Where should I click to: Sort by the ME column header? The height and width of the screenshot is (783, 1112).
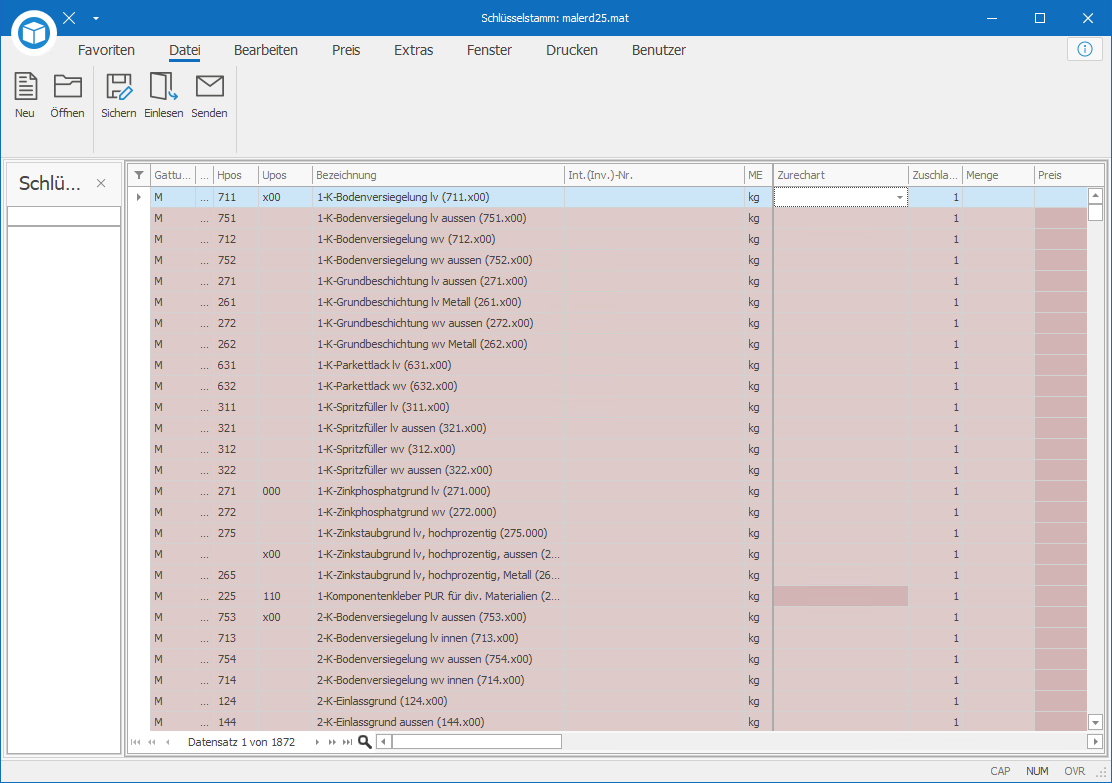(757, 175)
